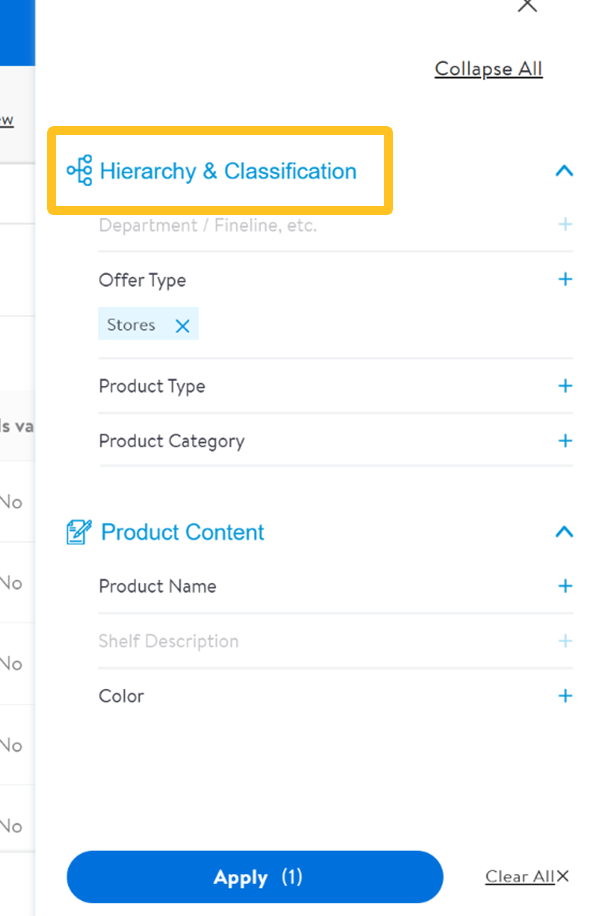Add an Offer Type filter
Image resolution: width=603 pixels, height=916 pixels.
[x=565, y=280]
